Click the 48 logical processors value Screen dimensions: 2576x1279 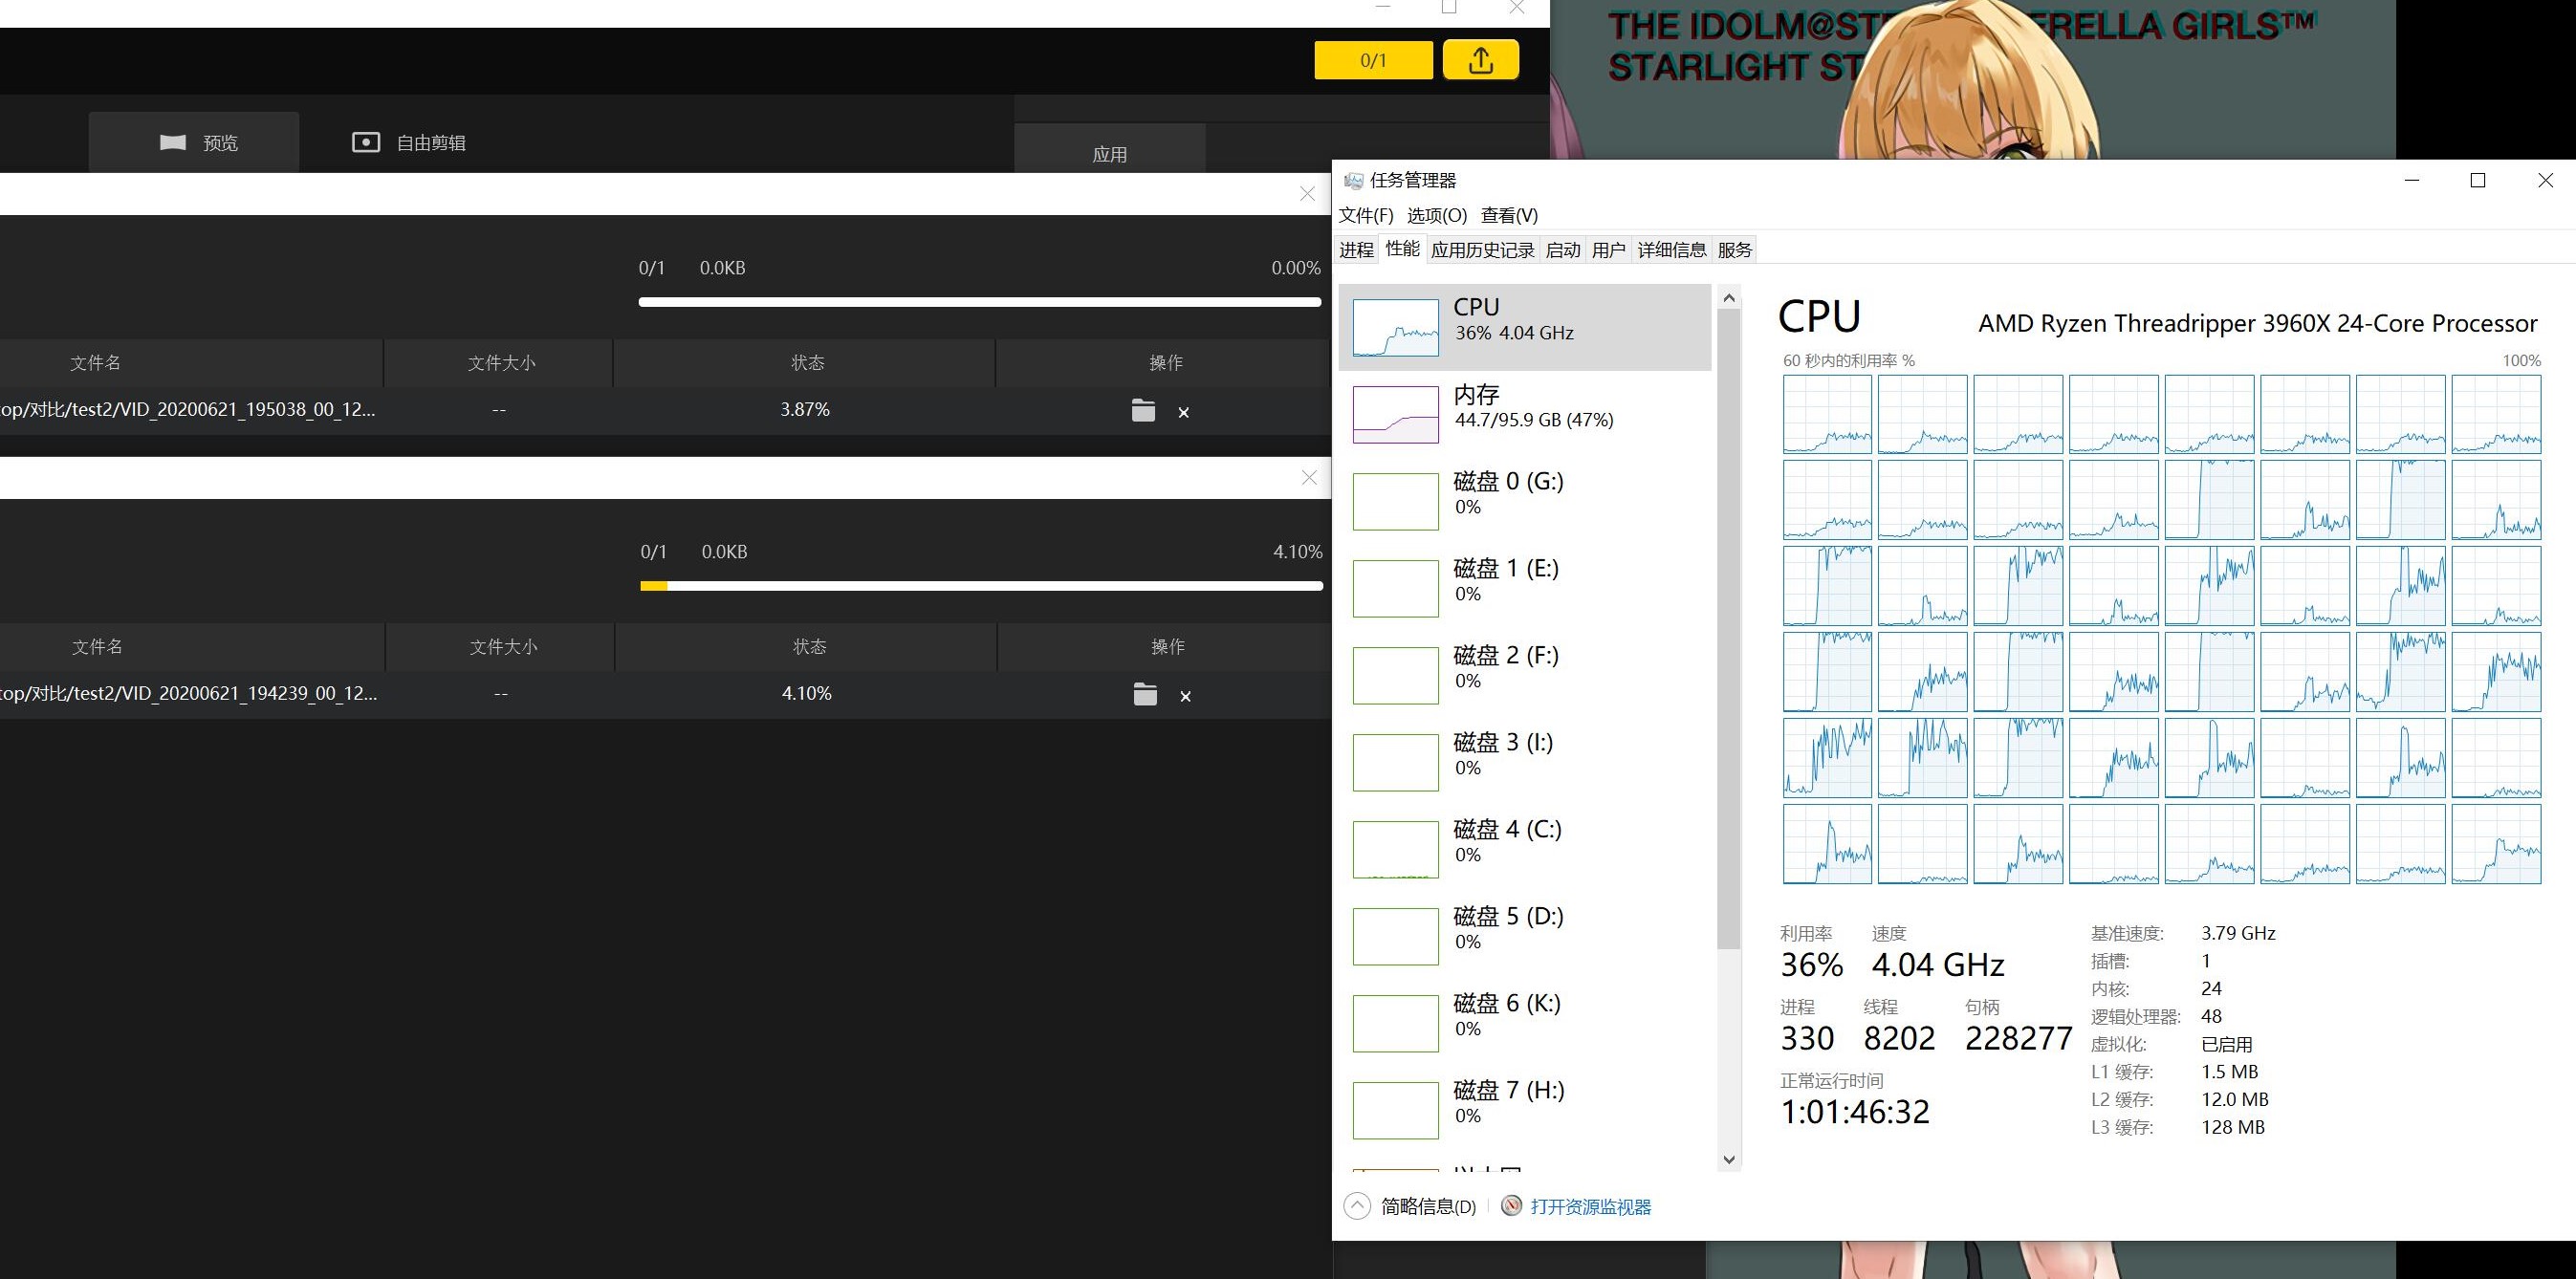click(2211, 1016)
